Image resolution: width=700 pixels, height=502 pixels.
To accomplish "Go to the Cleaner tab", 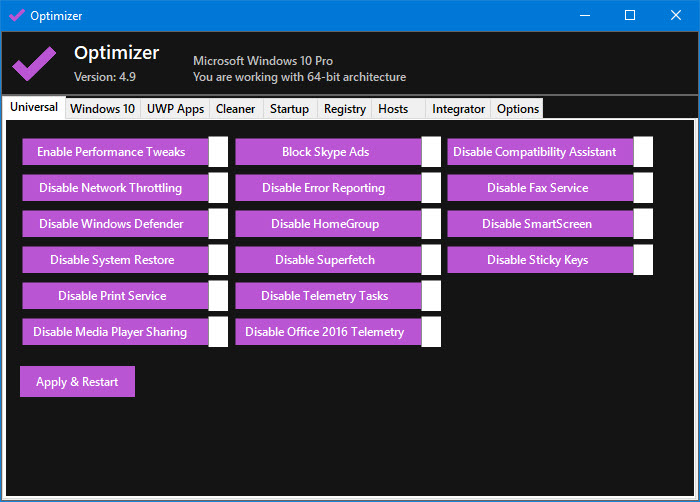I will (236, 109).
